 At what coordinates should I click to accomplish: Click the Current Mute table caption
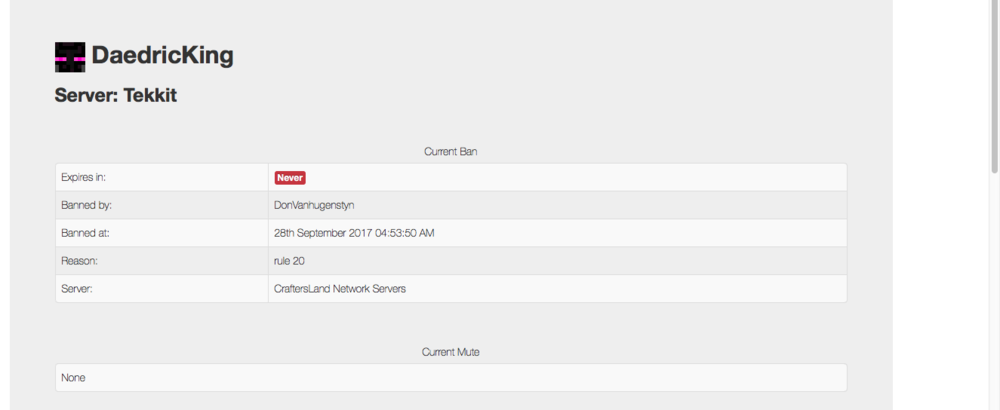(451, 352)
